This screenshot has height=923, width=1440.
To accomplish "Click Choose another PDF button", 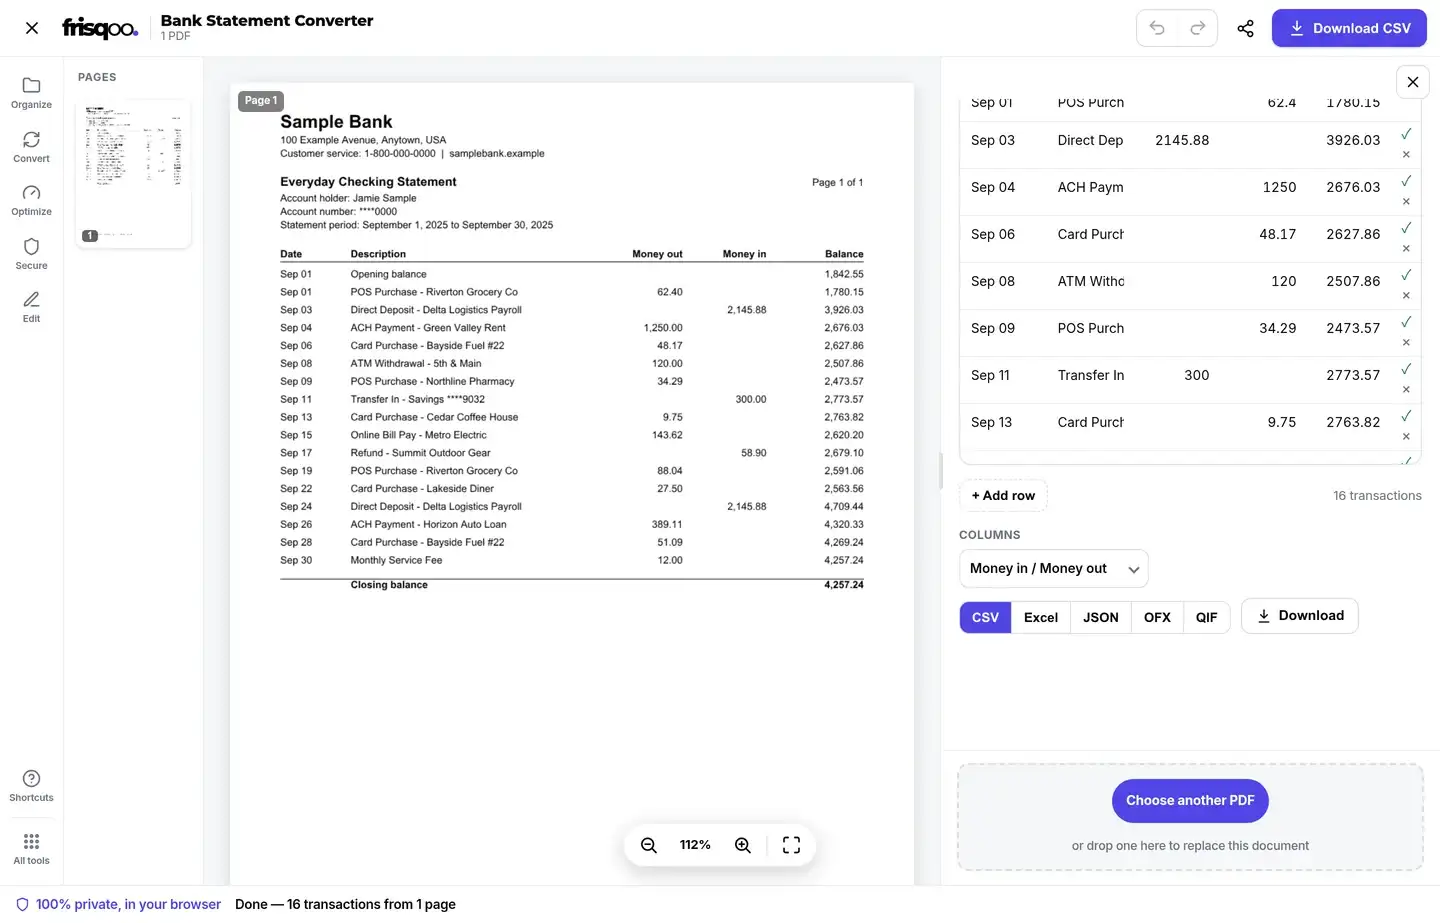I will pyautogui.click(x=1190, y=800).
